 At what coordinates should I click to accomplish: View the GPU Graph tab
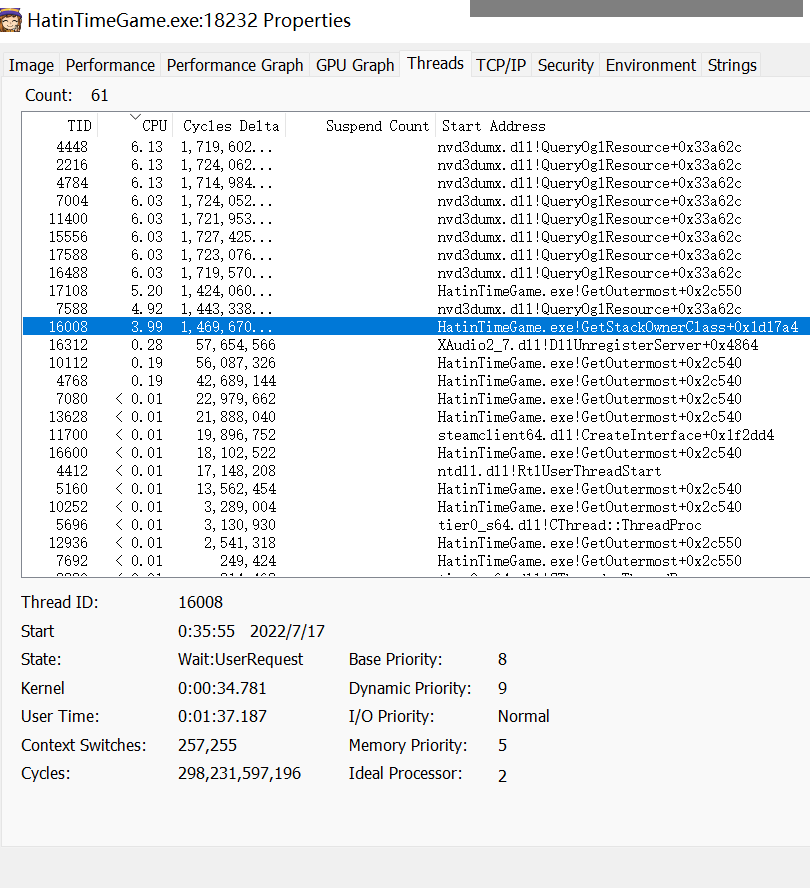tap(354, 64)
